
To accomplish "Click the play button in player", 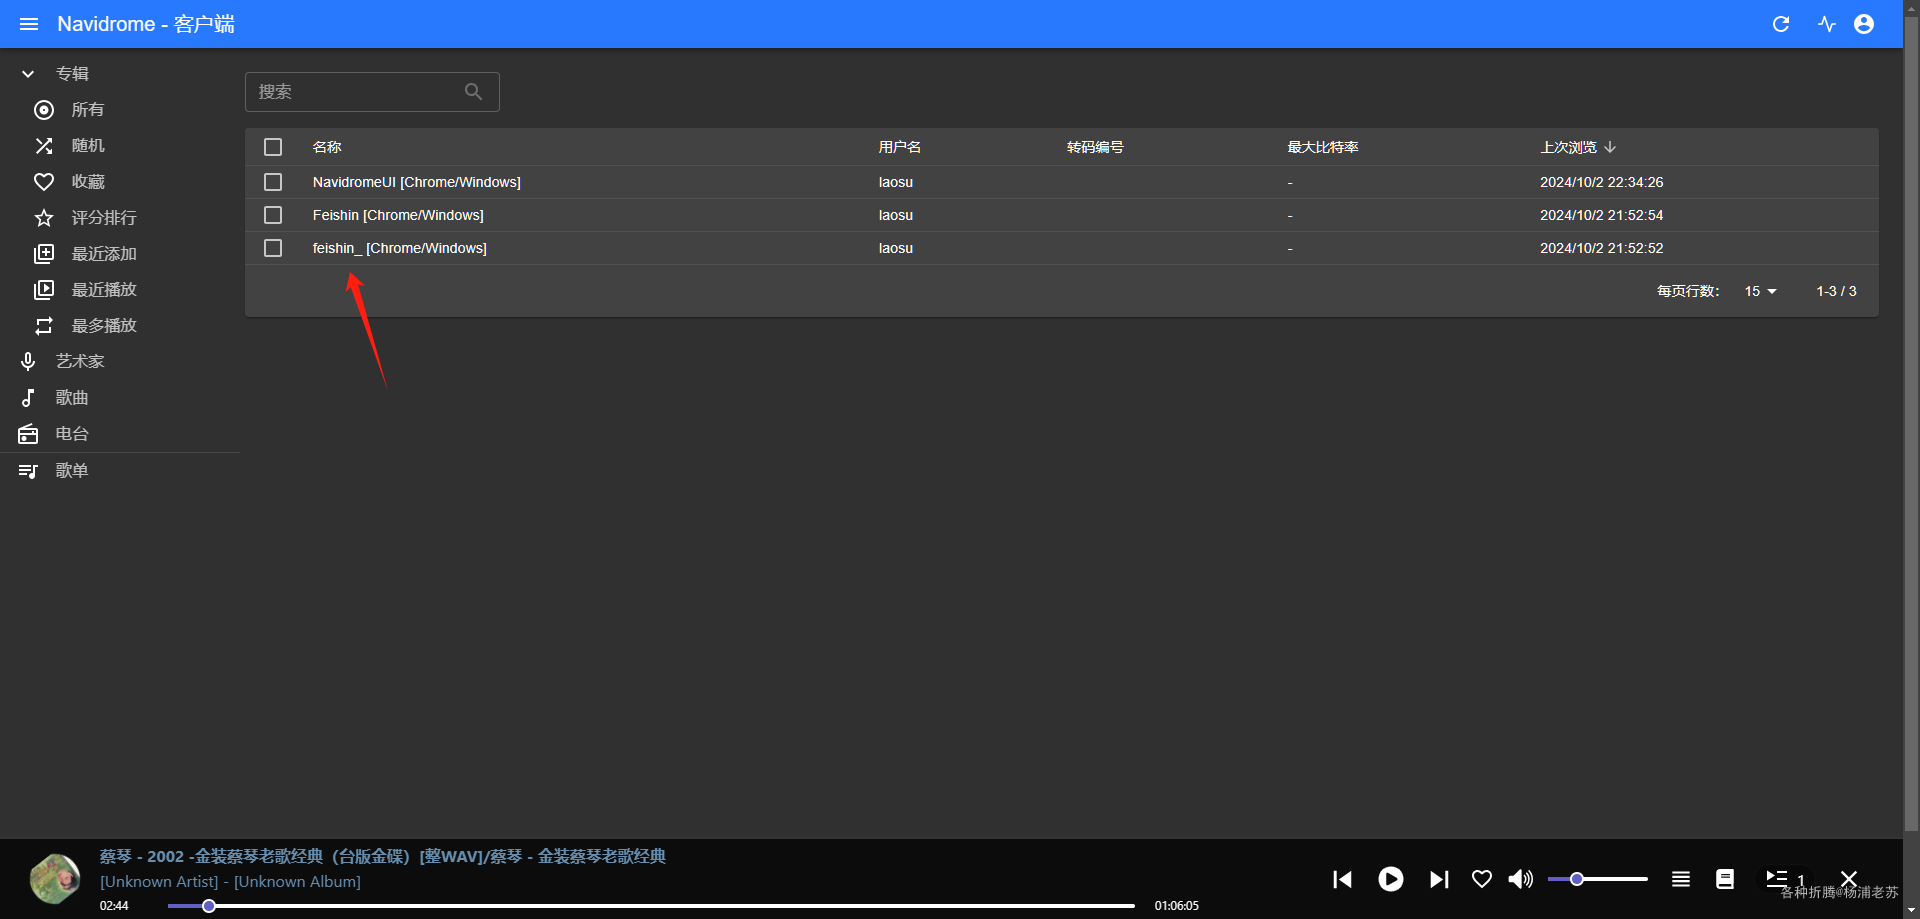I will [1391, 879].
